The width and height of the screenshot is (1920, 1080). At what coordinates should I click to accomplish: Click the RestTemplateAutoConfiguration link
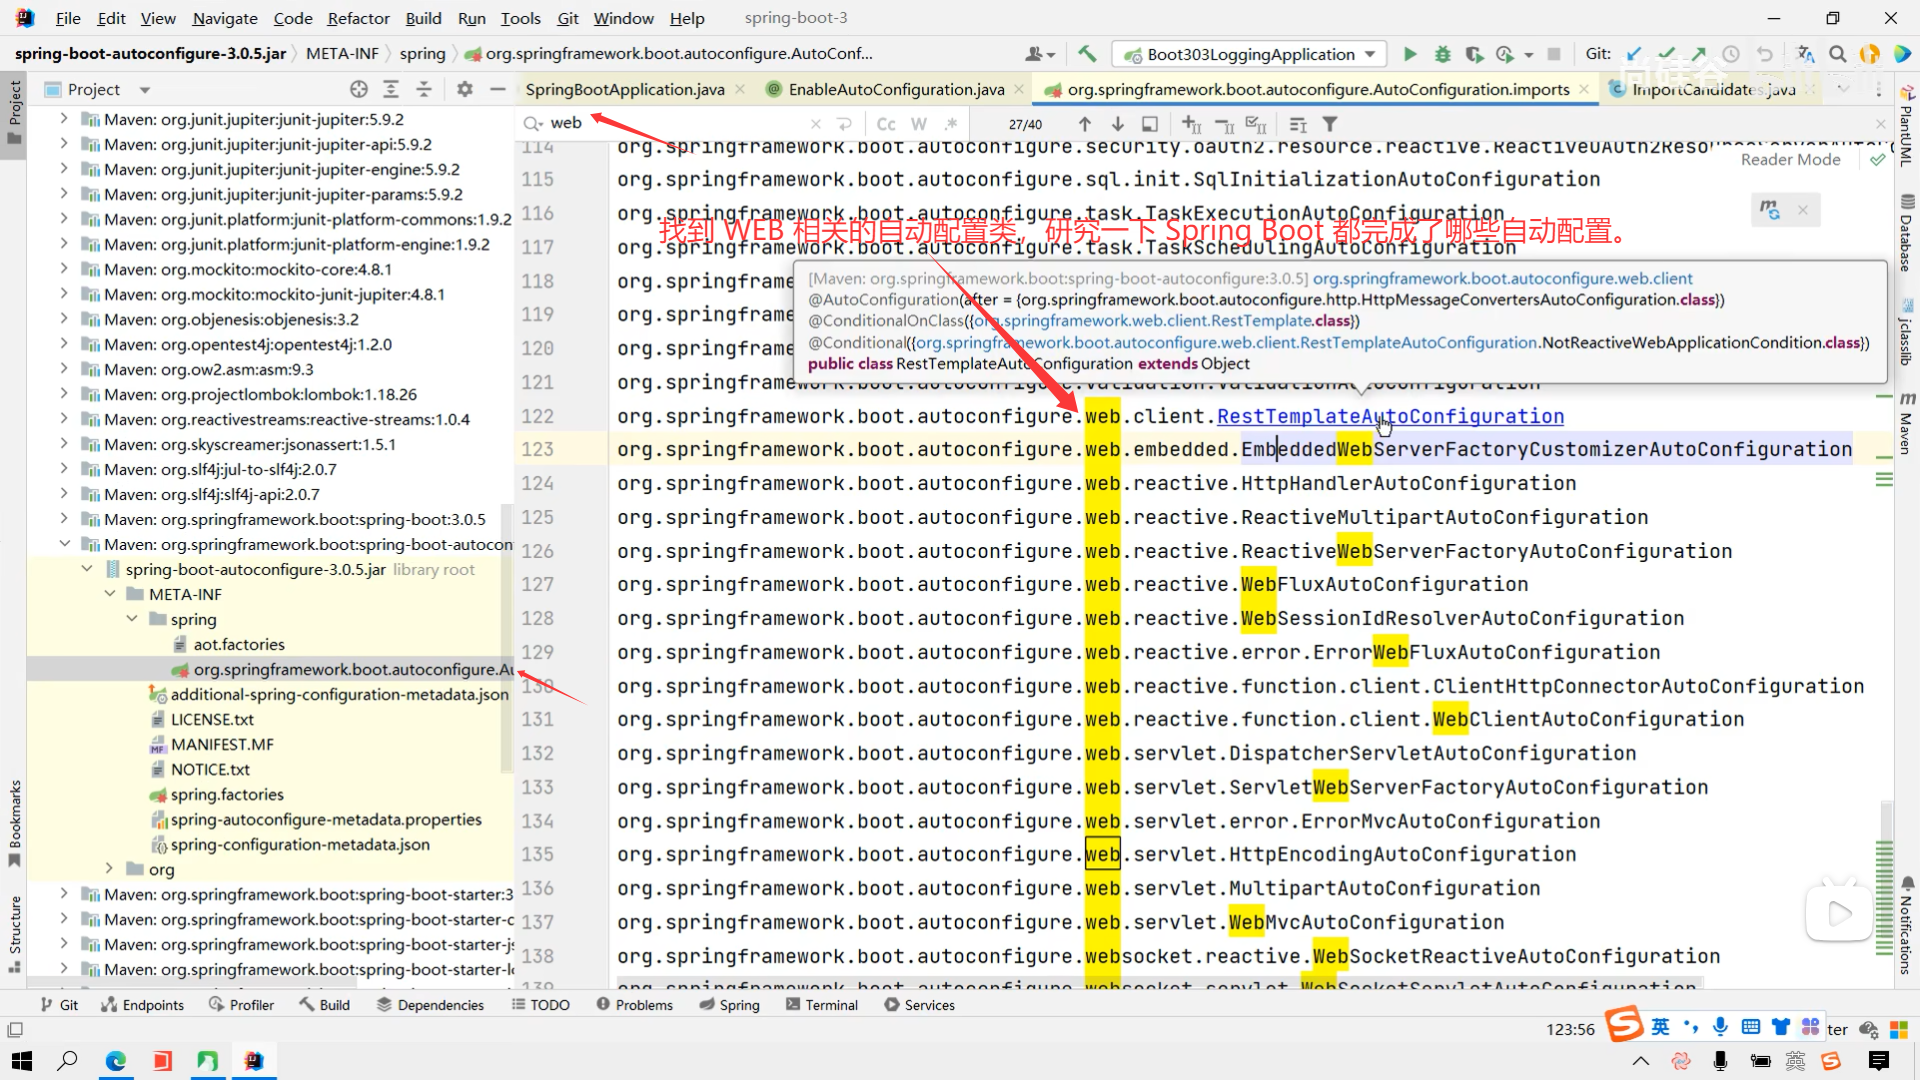[x=1389, y=416]
